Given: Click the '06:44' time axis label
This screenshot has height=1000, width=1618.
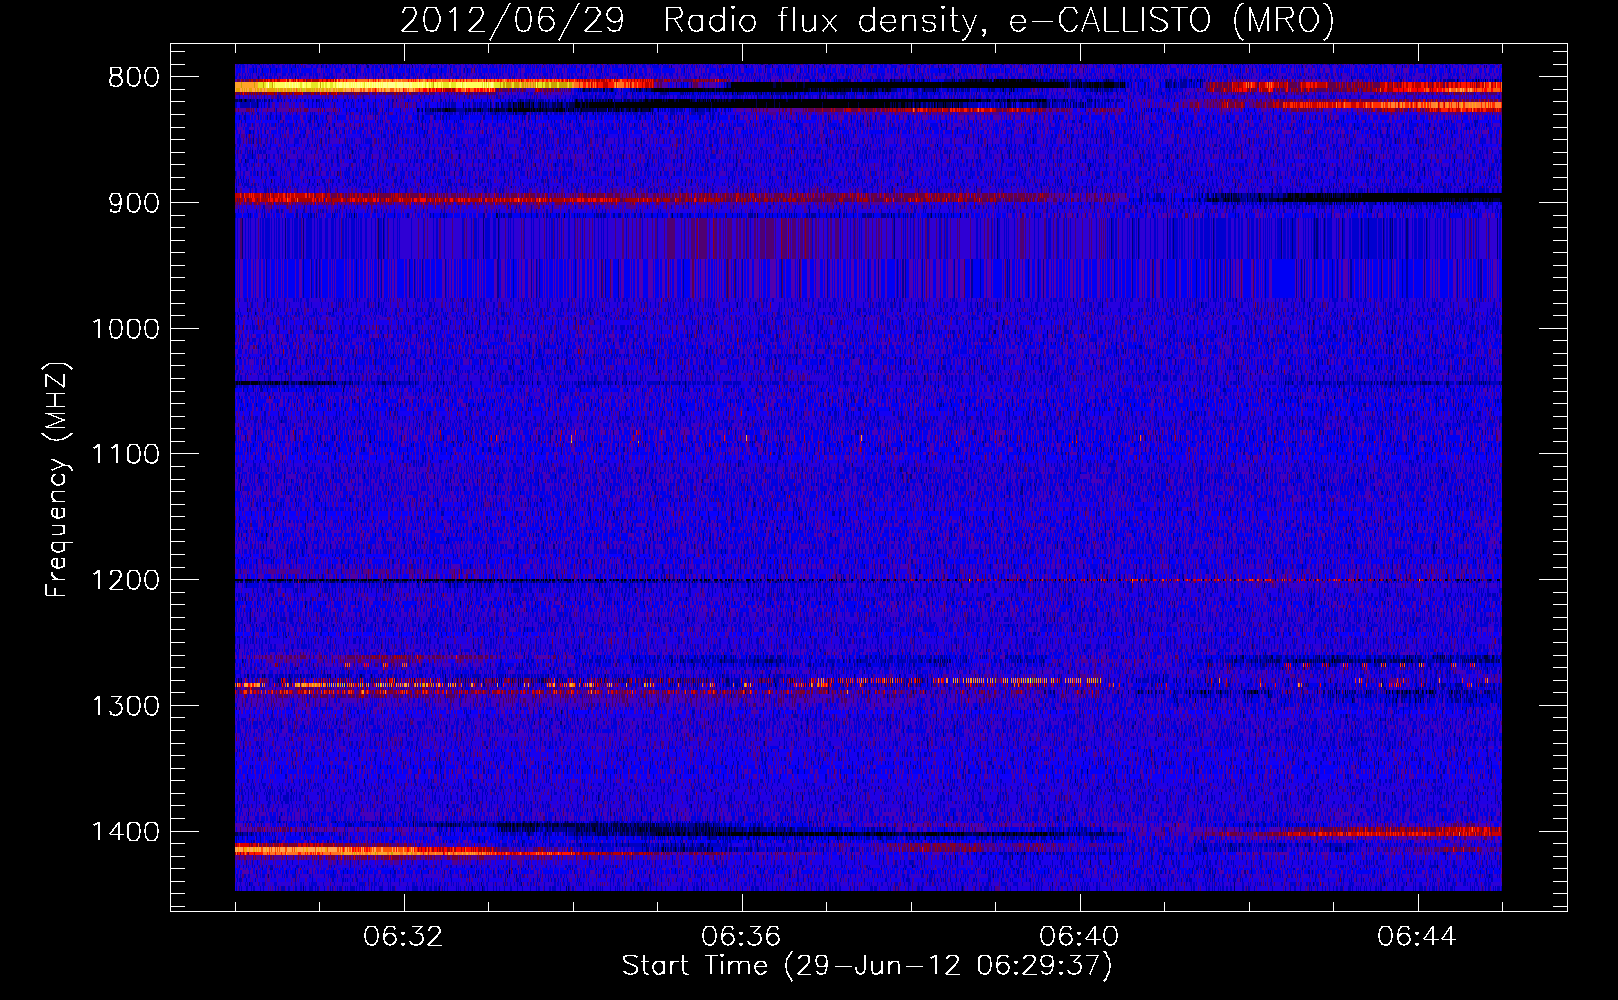Looking at the screenshot, I should (1417, 937).
